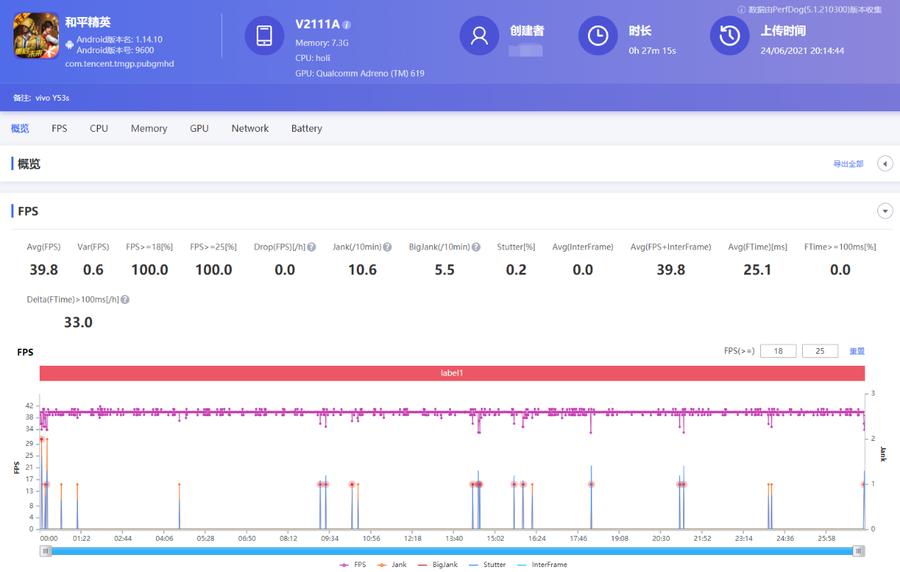
Task: Click the upload time history icon
Action: coord(729,36)
